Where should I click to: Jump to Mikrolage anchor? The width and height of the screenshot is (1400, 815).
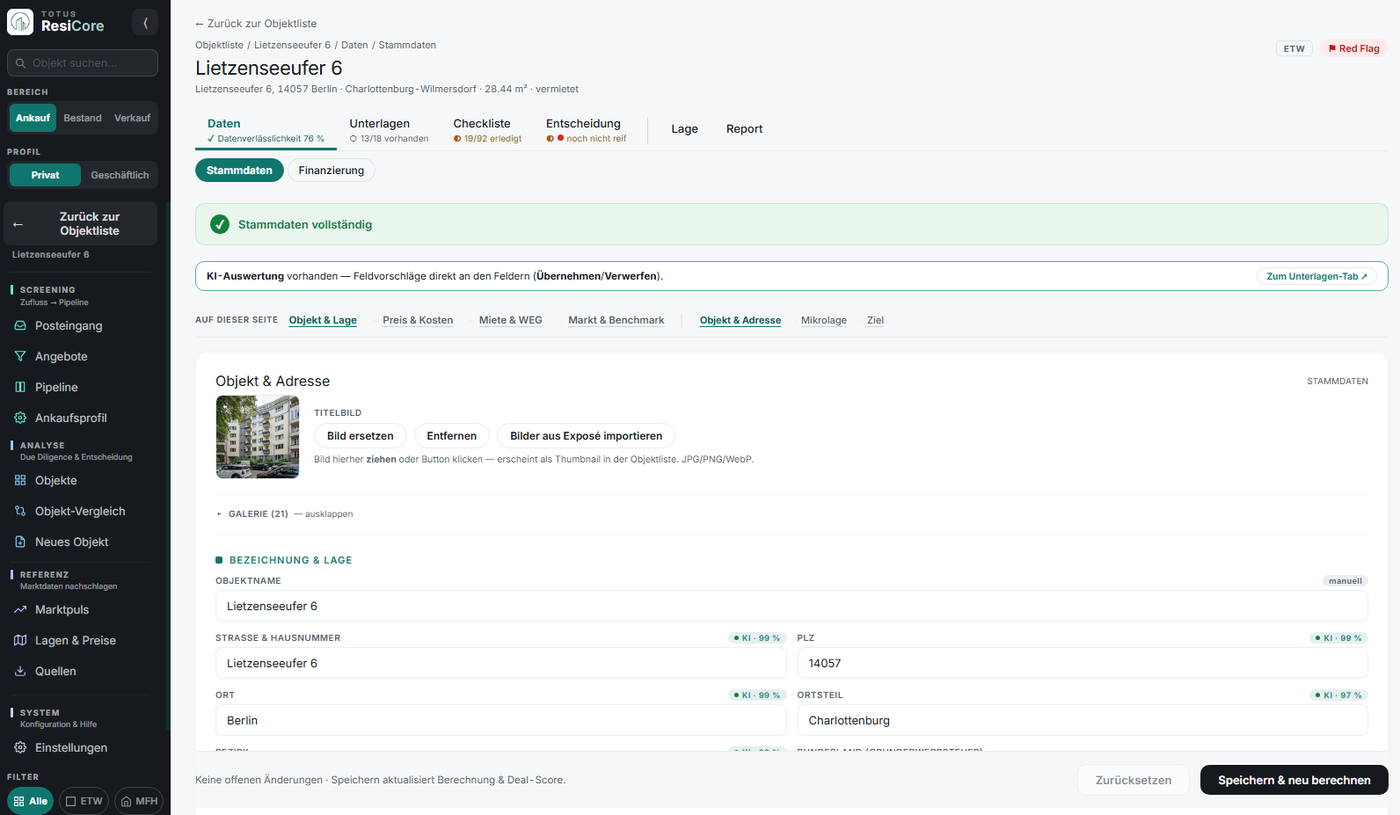click(x=824, y=320)
